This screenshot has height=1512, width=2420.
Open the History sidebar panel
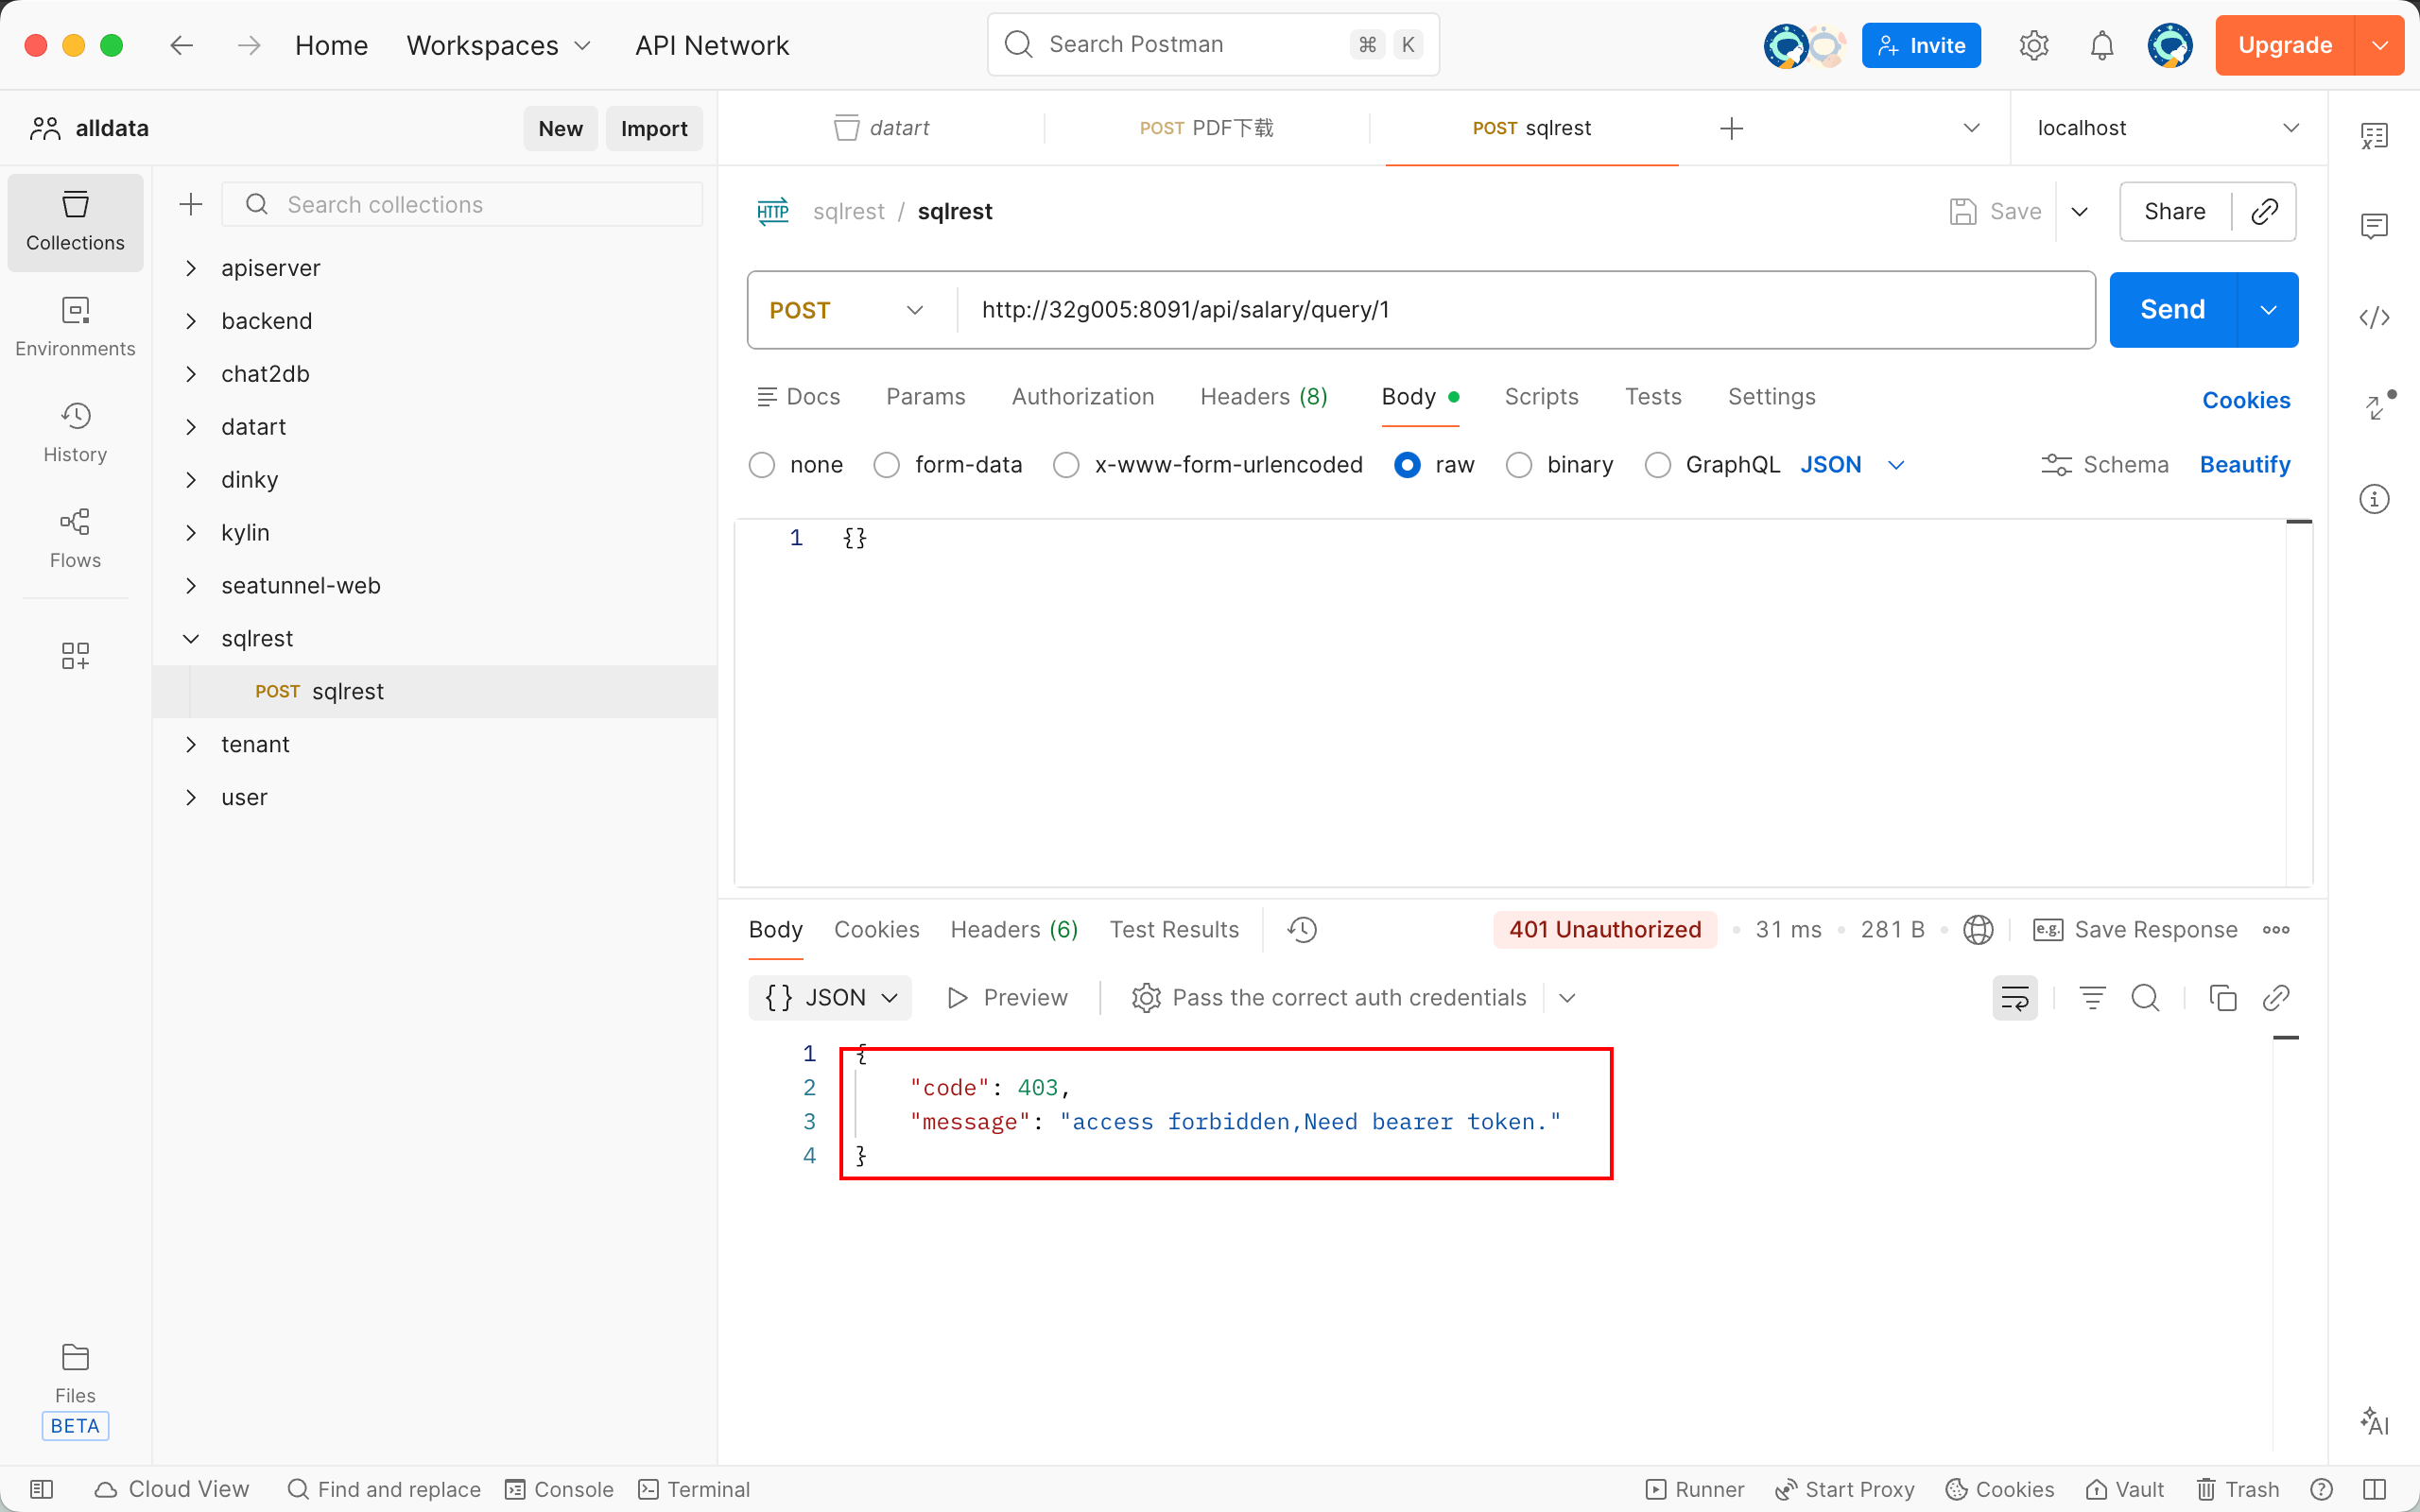coord(75,431)
